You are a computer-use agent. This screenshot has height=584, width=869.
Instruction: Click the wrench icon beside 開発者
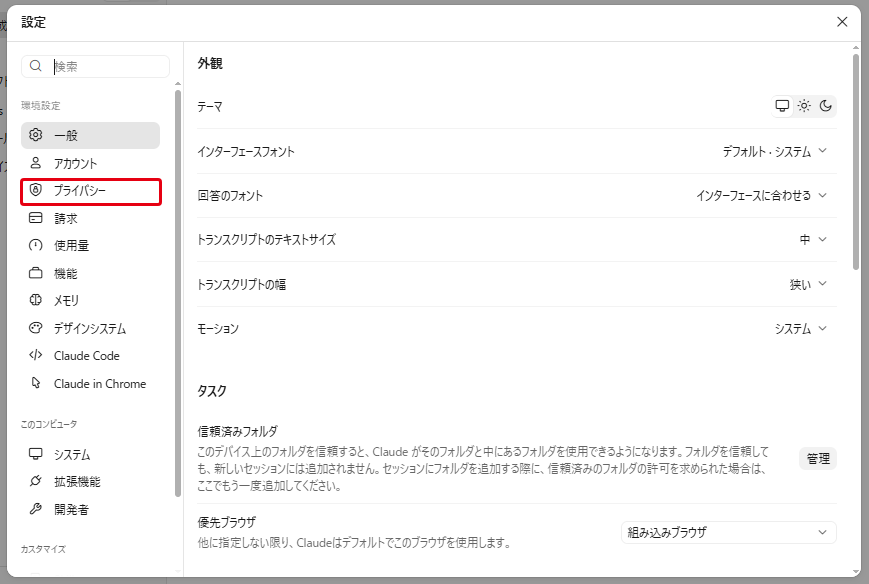35,509
